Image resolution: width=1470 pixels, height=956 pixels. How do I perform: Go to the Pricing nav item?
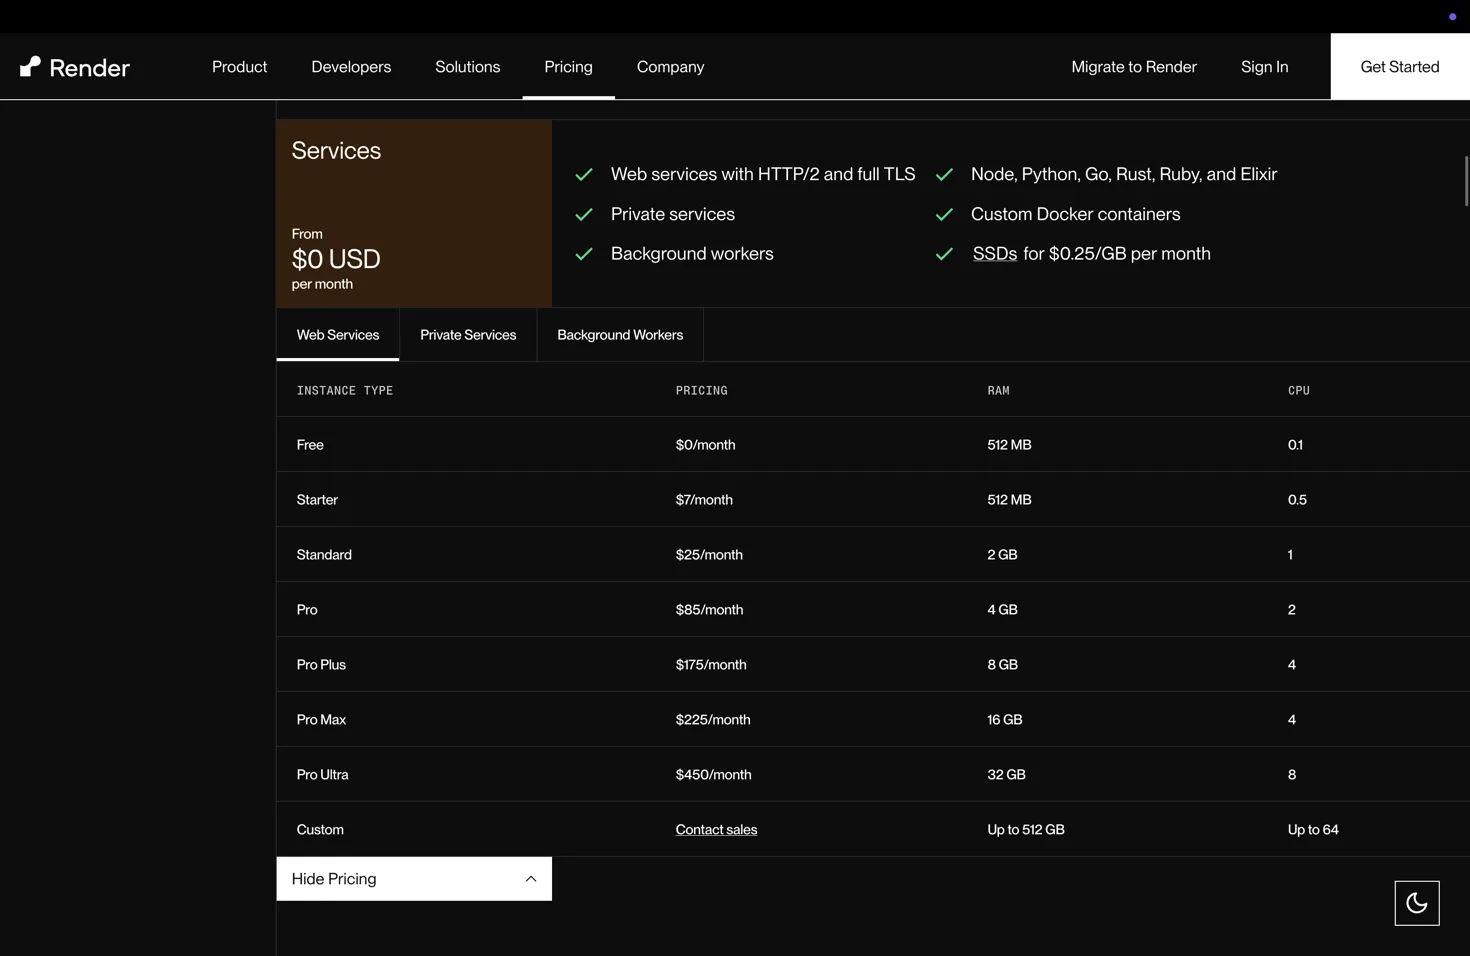point(568,67)
